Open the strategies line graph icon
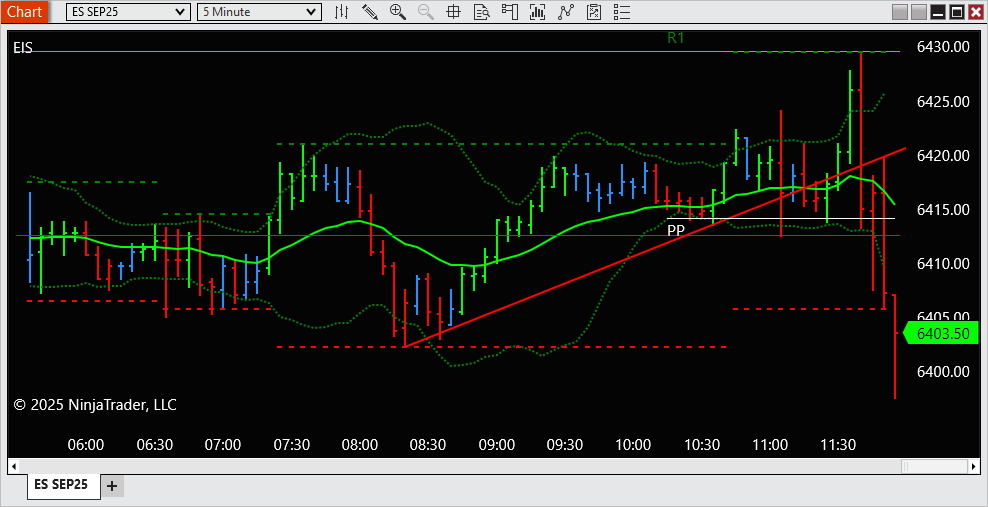This screenshot has width=988, height=507. pos(566,11)
